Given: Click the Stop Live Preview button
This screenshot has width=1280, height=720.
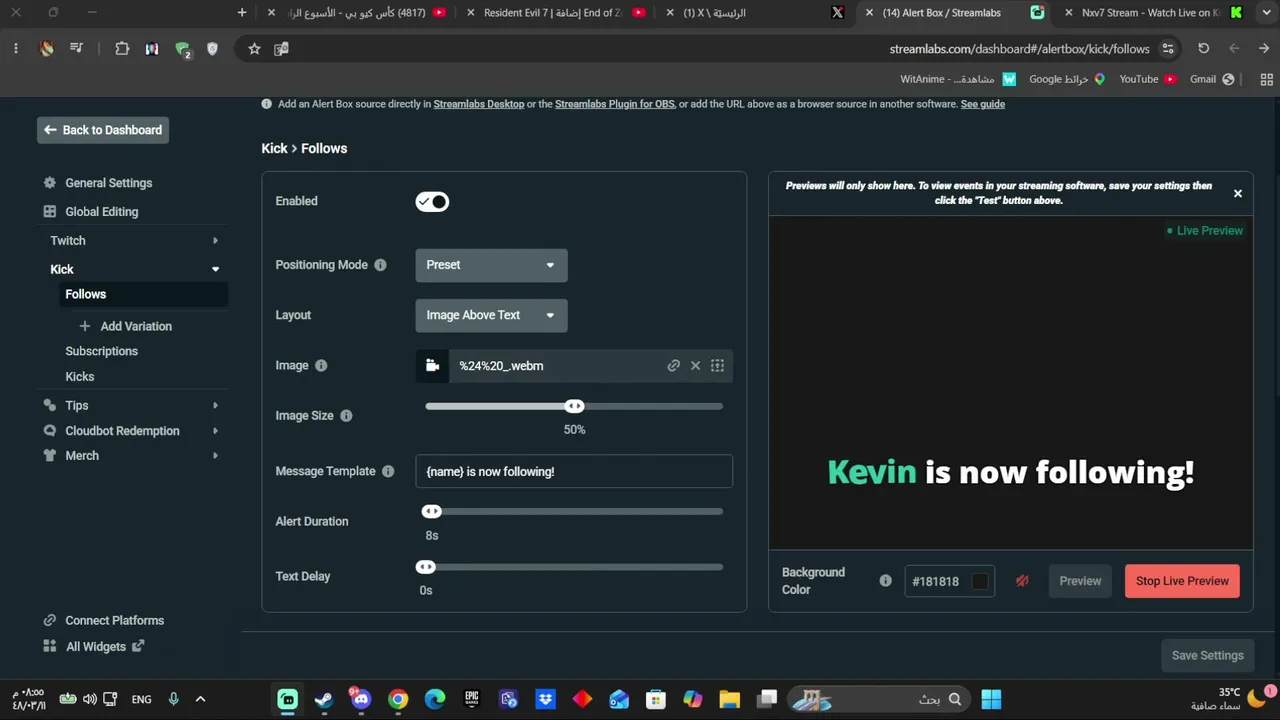Looking at the screenshot, I should pyautogui.click(x=1182, y=581).
